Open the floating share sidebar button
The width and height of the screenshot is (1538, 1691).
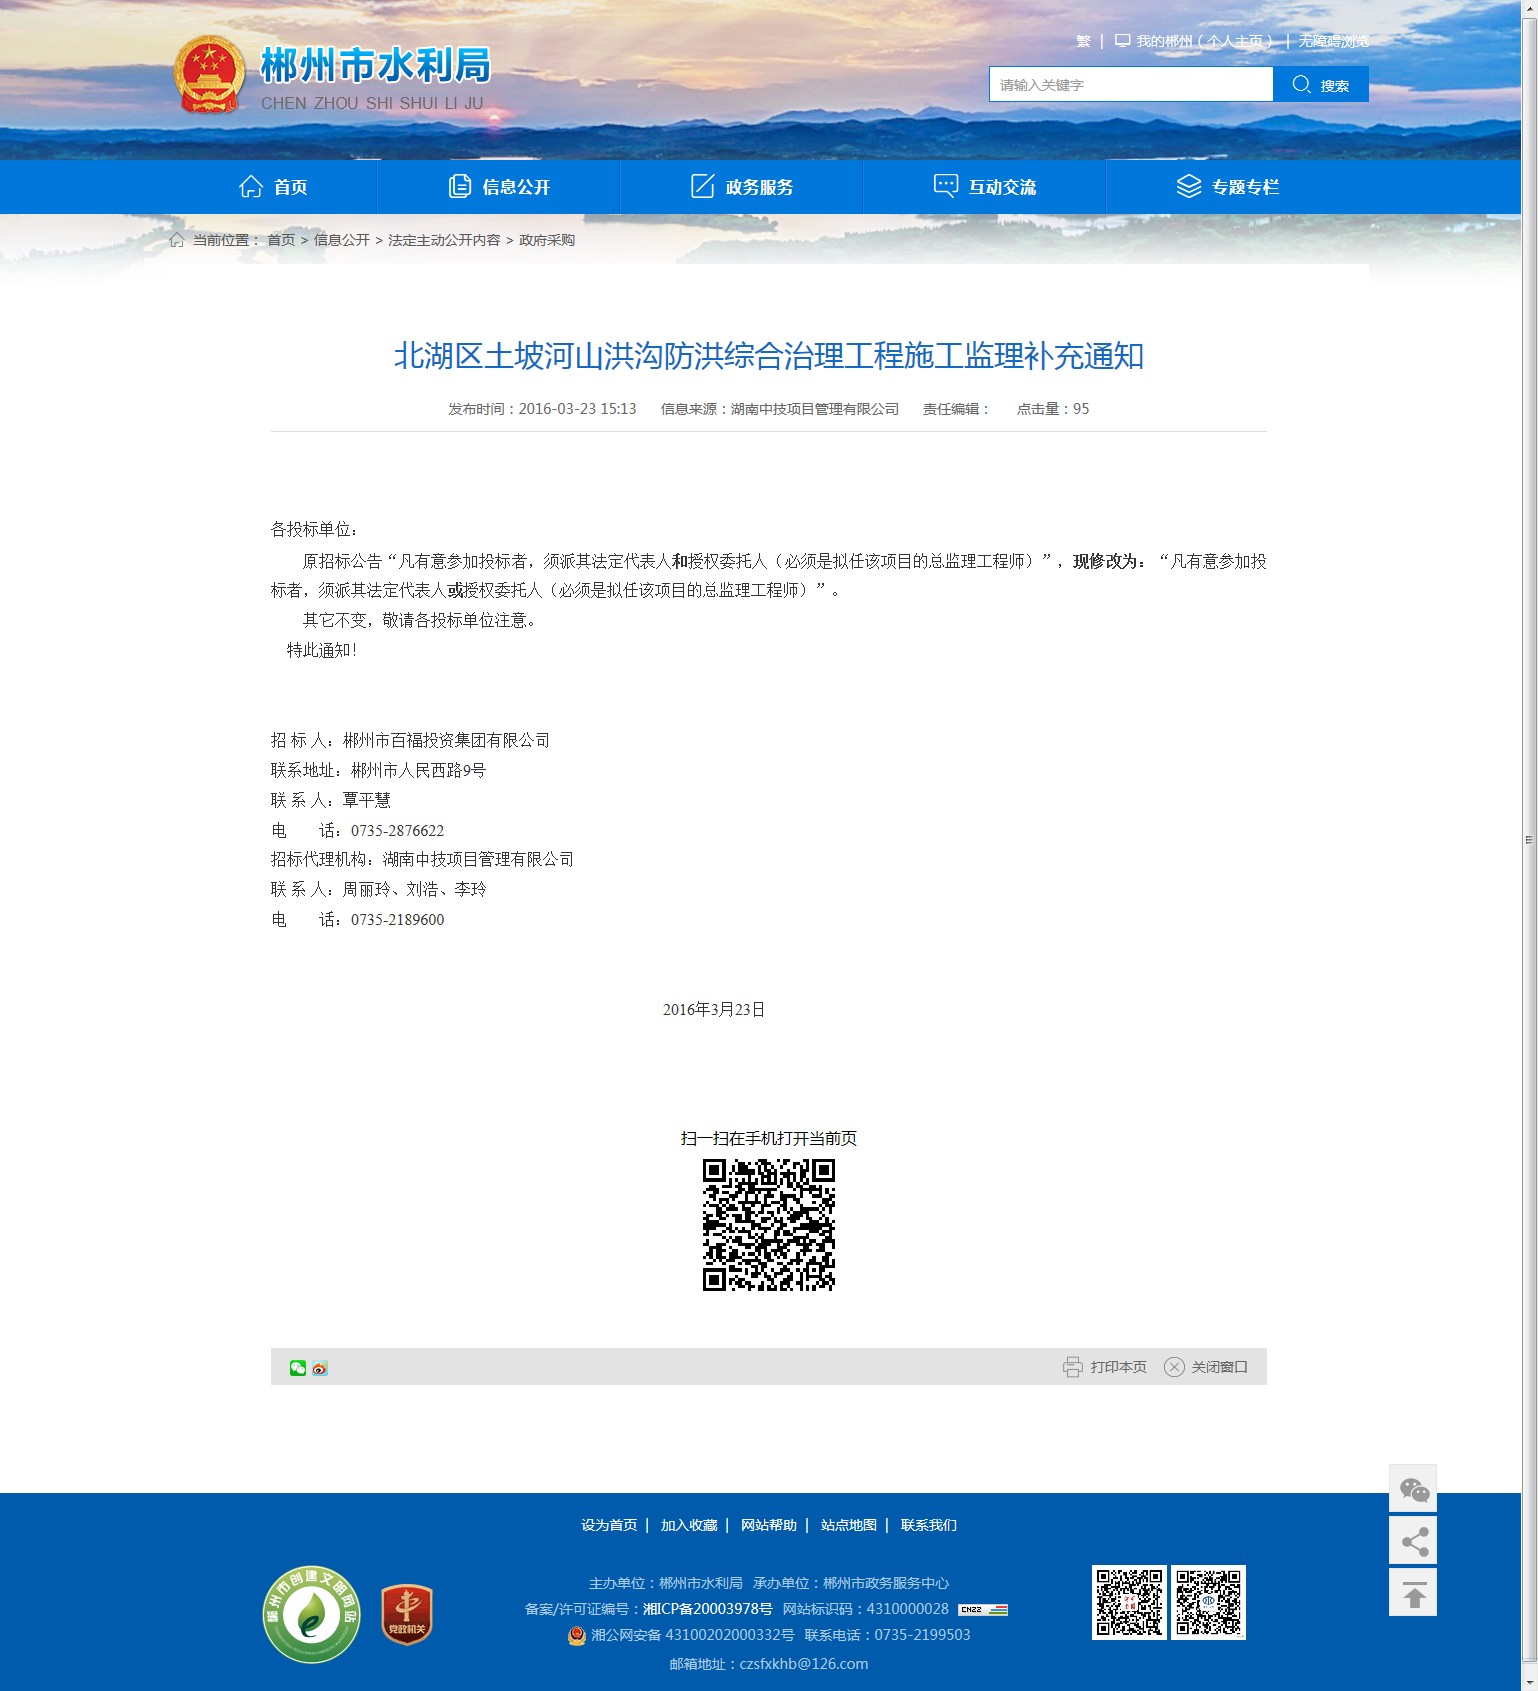(1413, 1541)
